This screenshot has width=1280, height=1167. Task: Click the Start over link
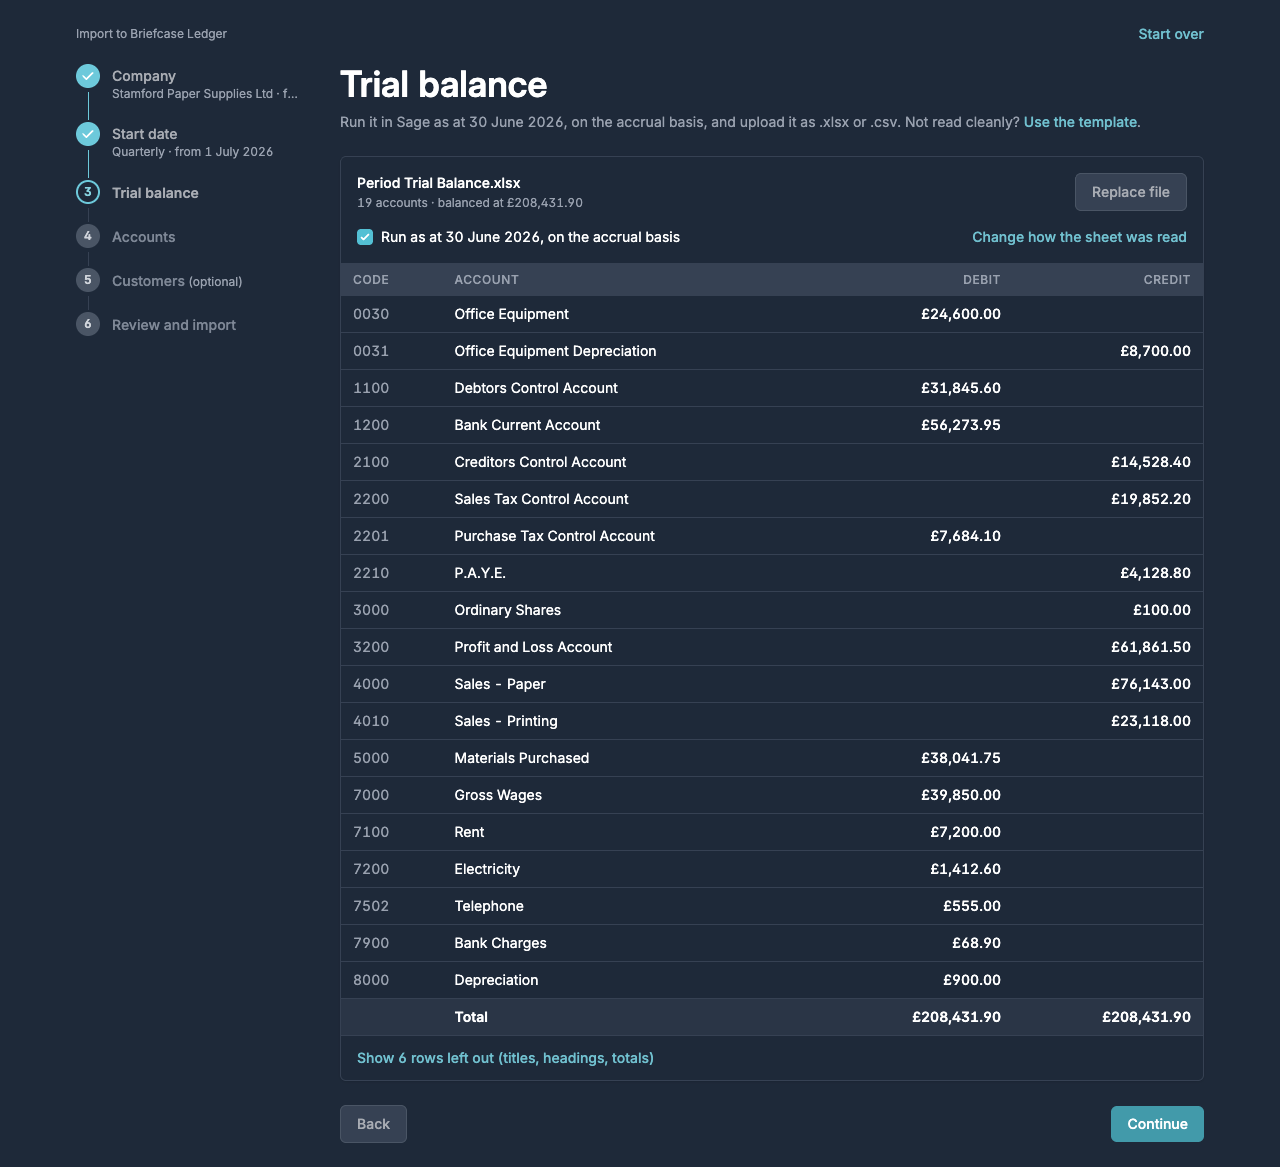click(x=1171, y=34)
